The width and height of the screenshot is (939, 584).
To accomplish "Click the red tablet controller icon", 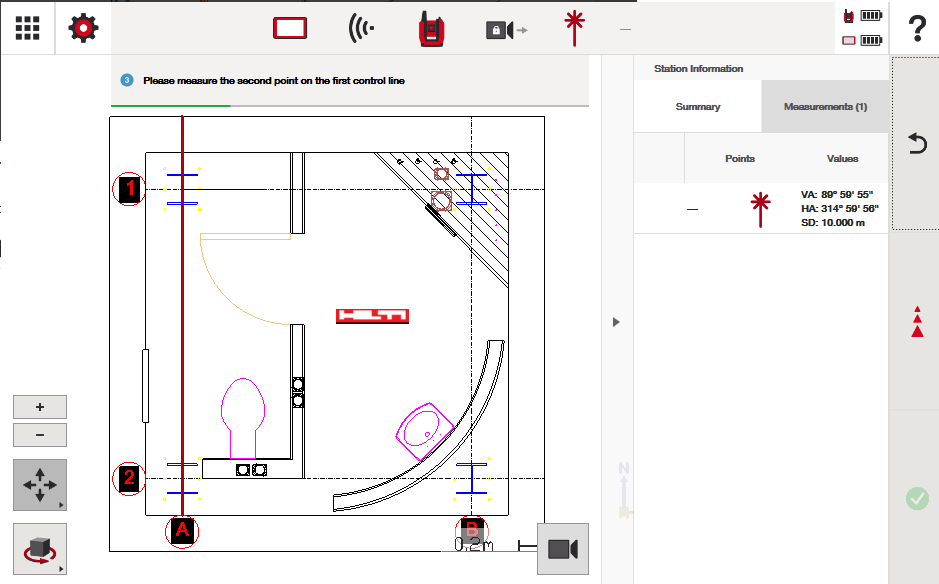I will 290,29.
